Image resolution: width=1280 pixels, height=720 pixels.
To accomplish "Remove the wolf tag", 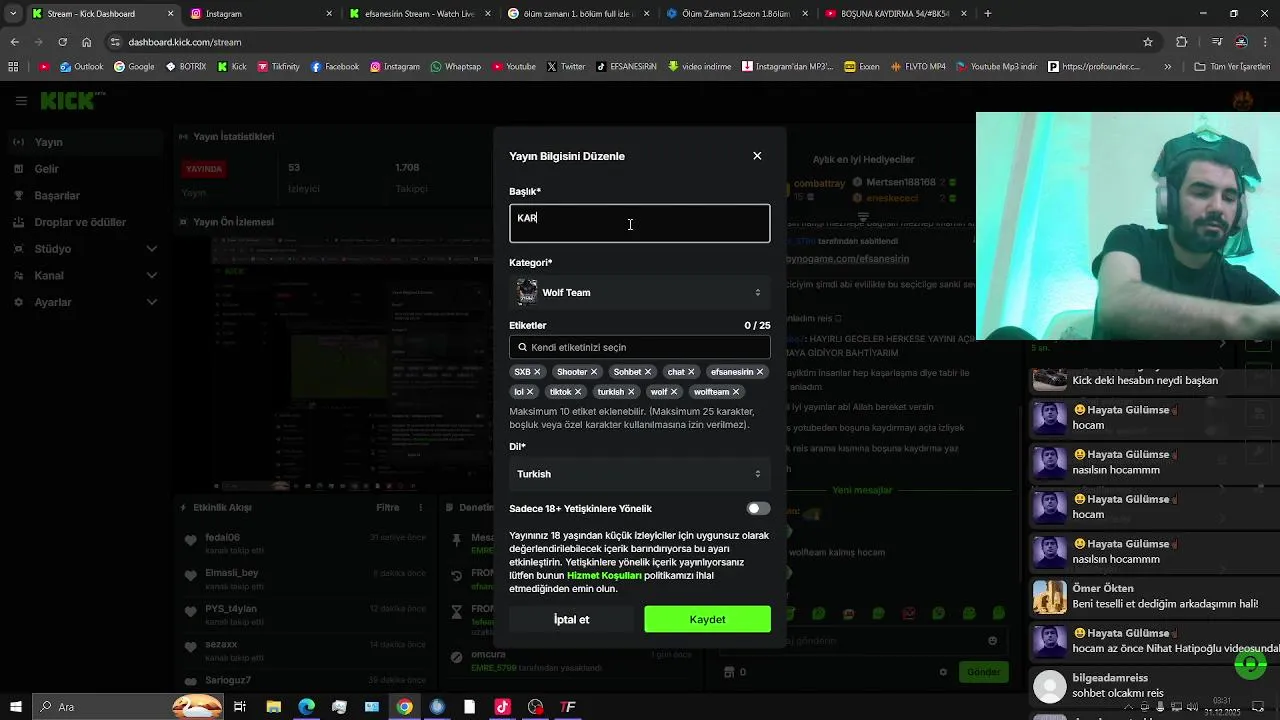I will (674, 392).
